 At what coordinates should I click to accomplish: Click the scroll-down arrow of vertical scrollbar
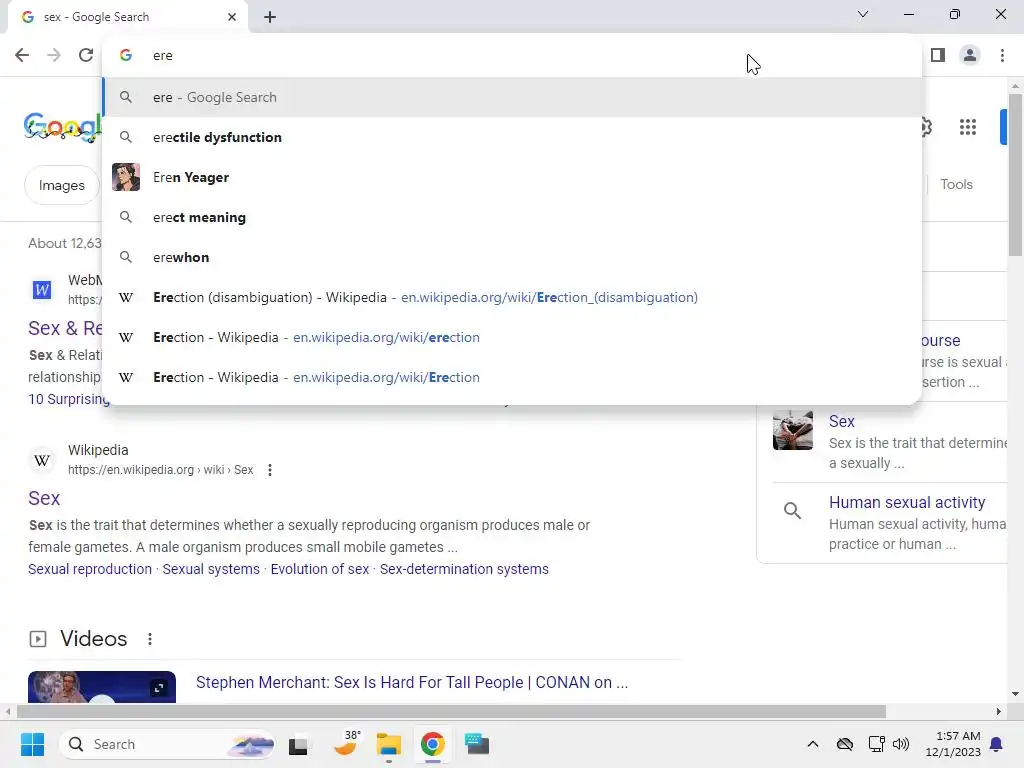pyautogui.click(x=1016, y=694)
